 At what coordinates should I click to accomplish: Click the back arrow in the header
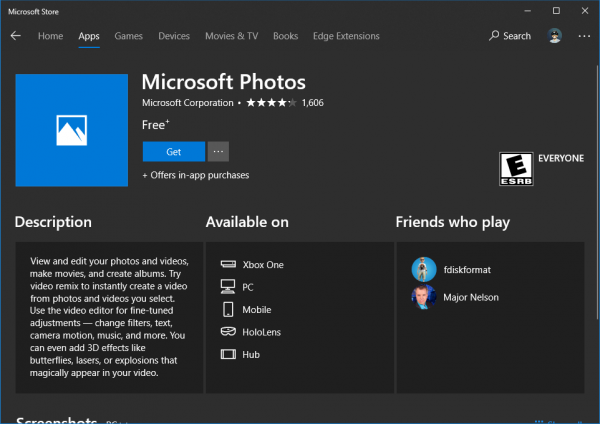[x=16, y=36]
